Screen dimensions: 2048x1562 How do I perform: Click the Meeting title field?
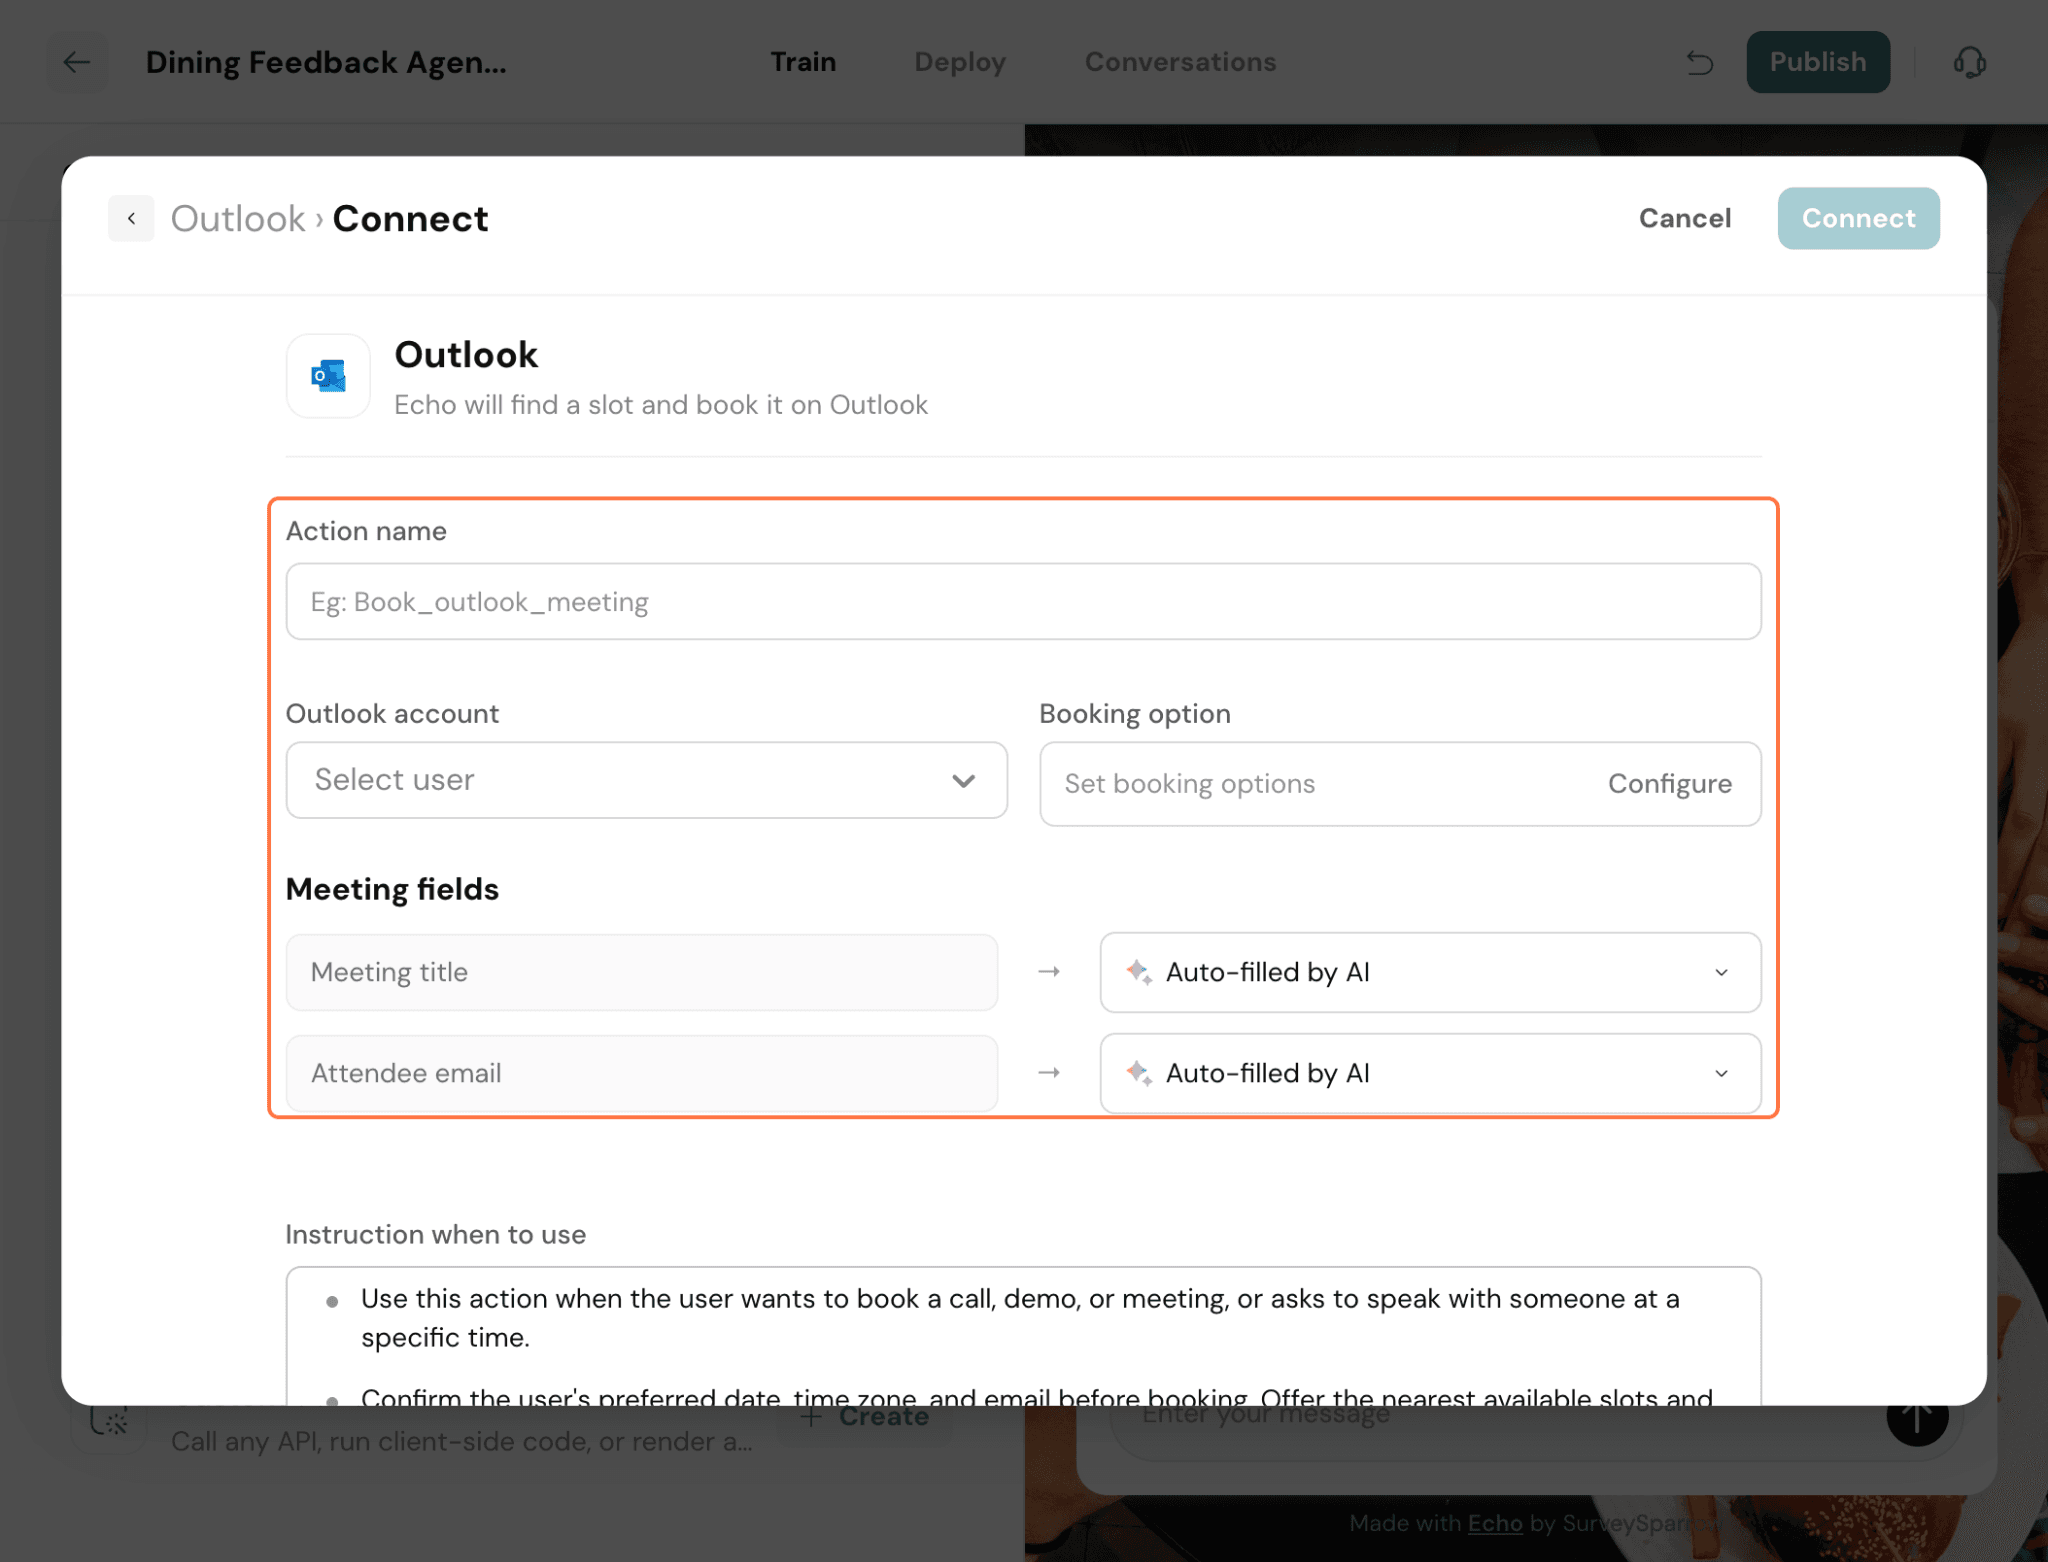pos(641,972)
